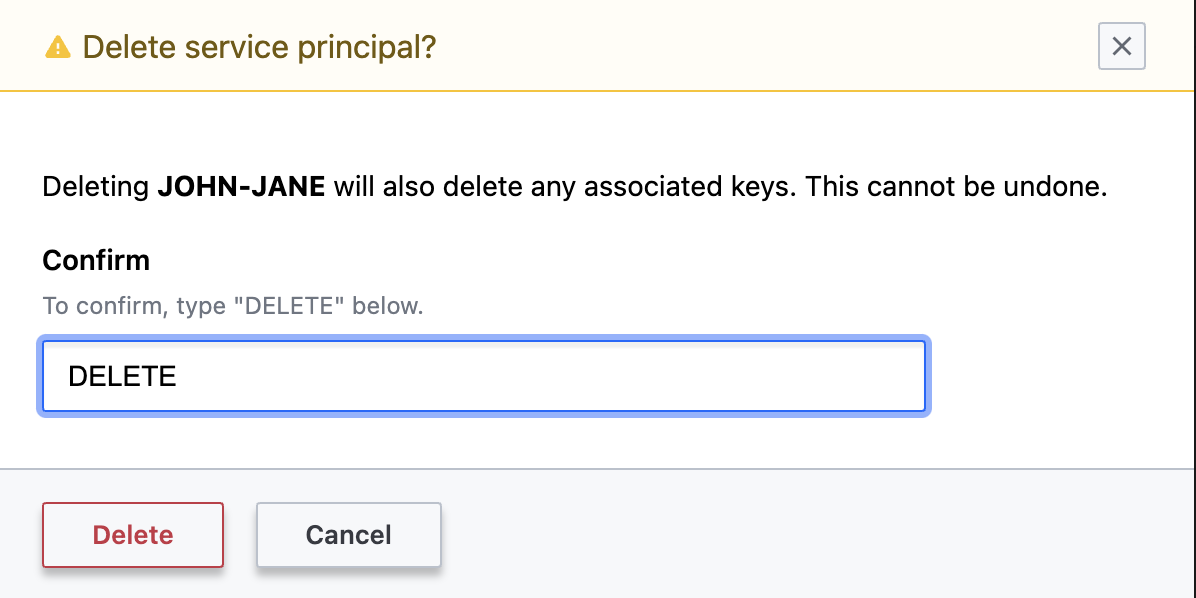Close the dialog with the X button
Image resolution: width=1196 pixels, height=598 pixels.
click(x=1121, y=46)
